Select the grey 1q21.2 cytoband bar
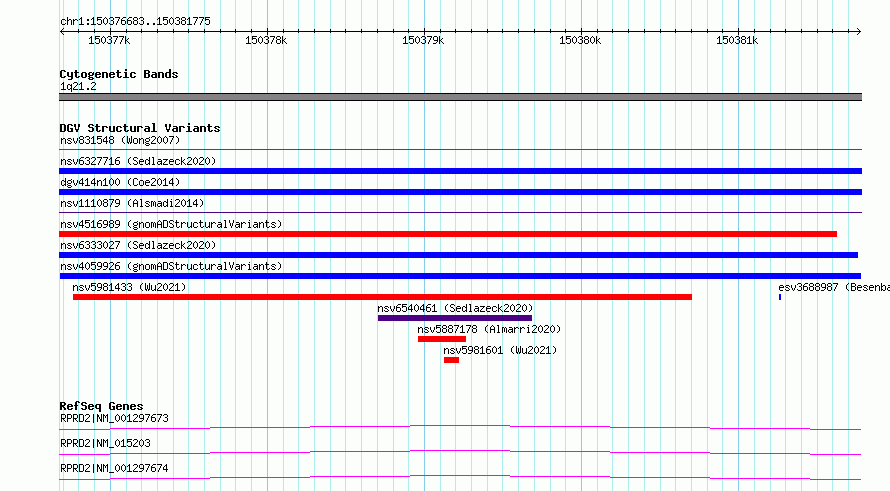This screenshot has height=491, width=890. tap(460, 97)
